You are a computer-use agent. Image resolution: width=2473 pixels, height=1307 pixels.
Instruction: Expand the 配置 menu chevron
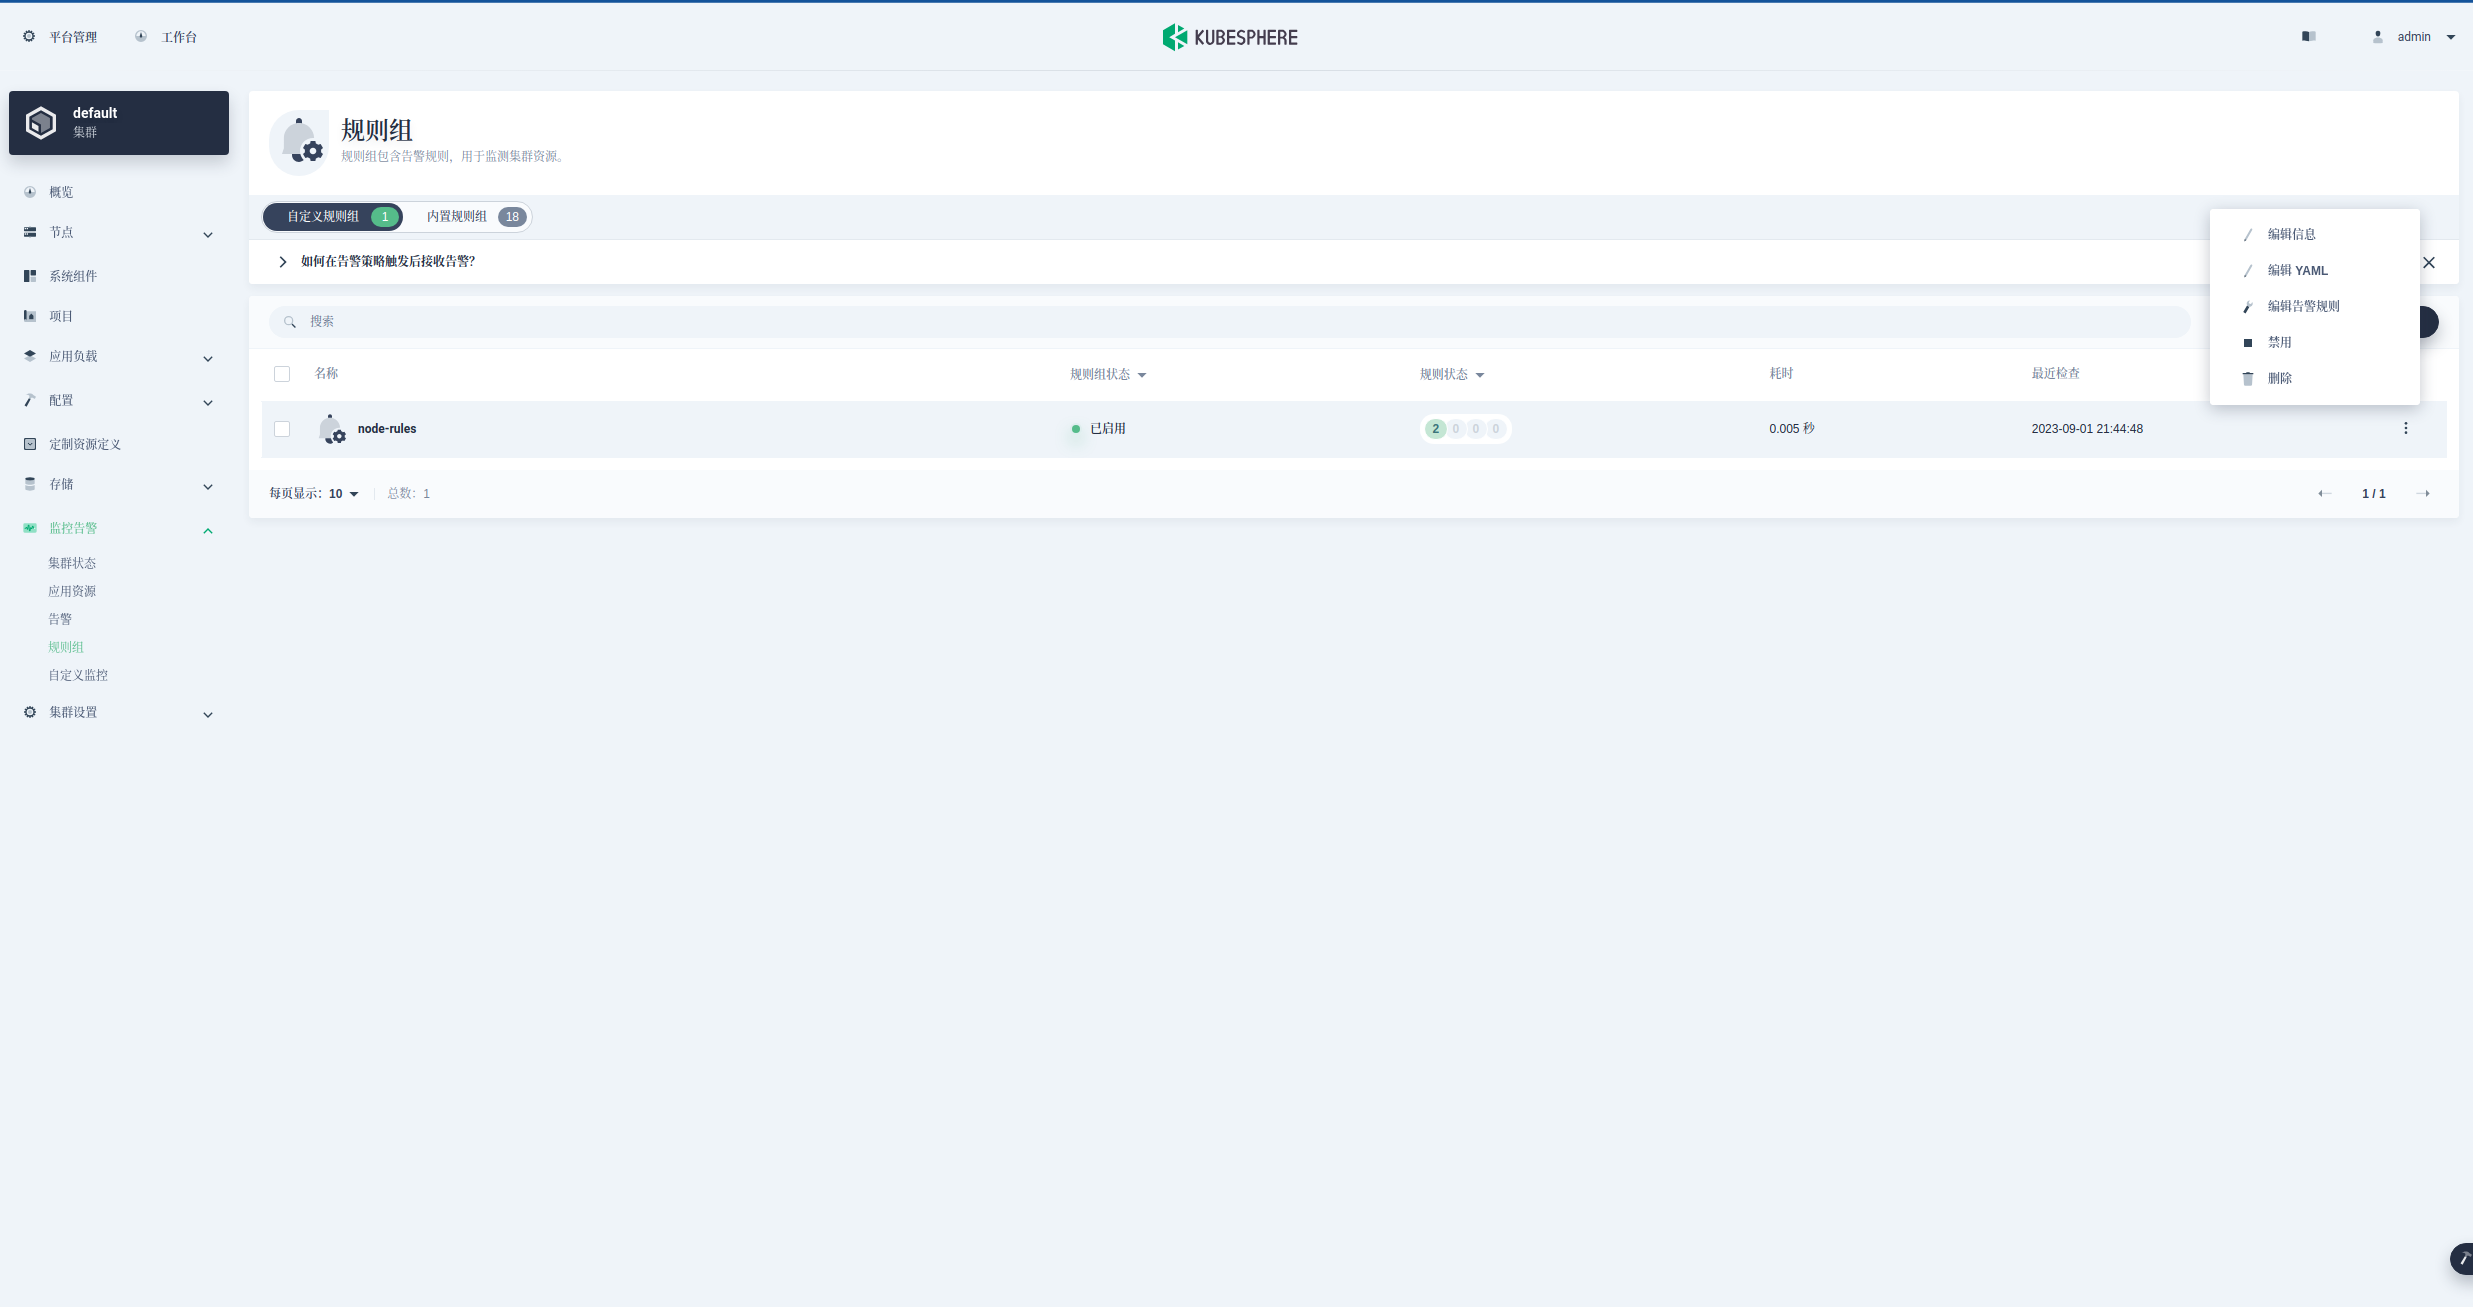208,403
